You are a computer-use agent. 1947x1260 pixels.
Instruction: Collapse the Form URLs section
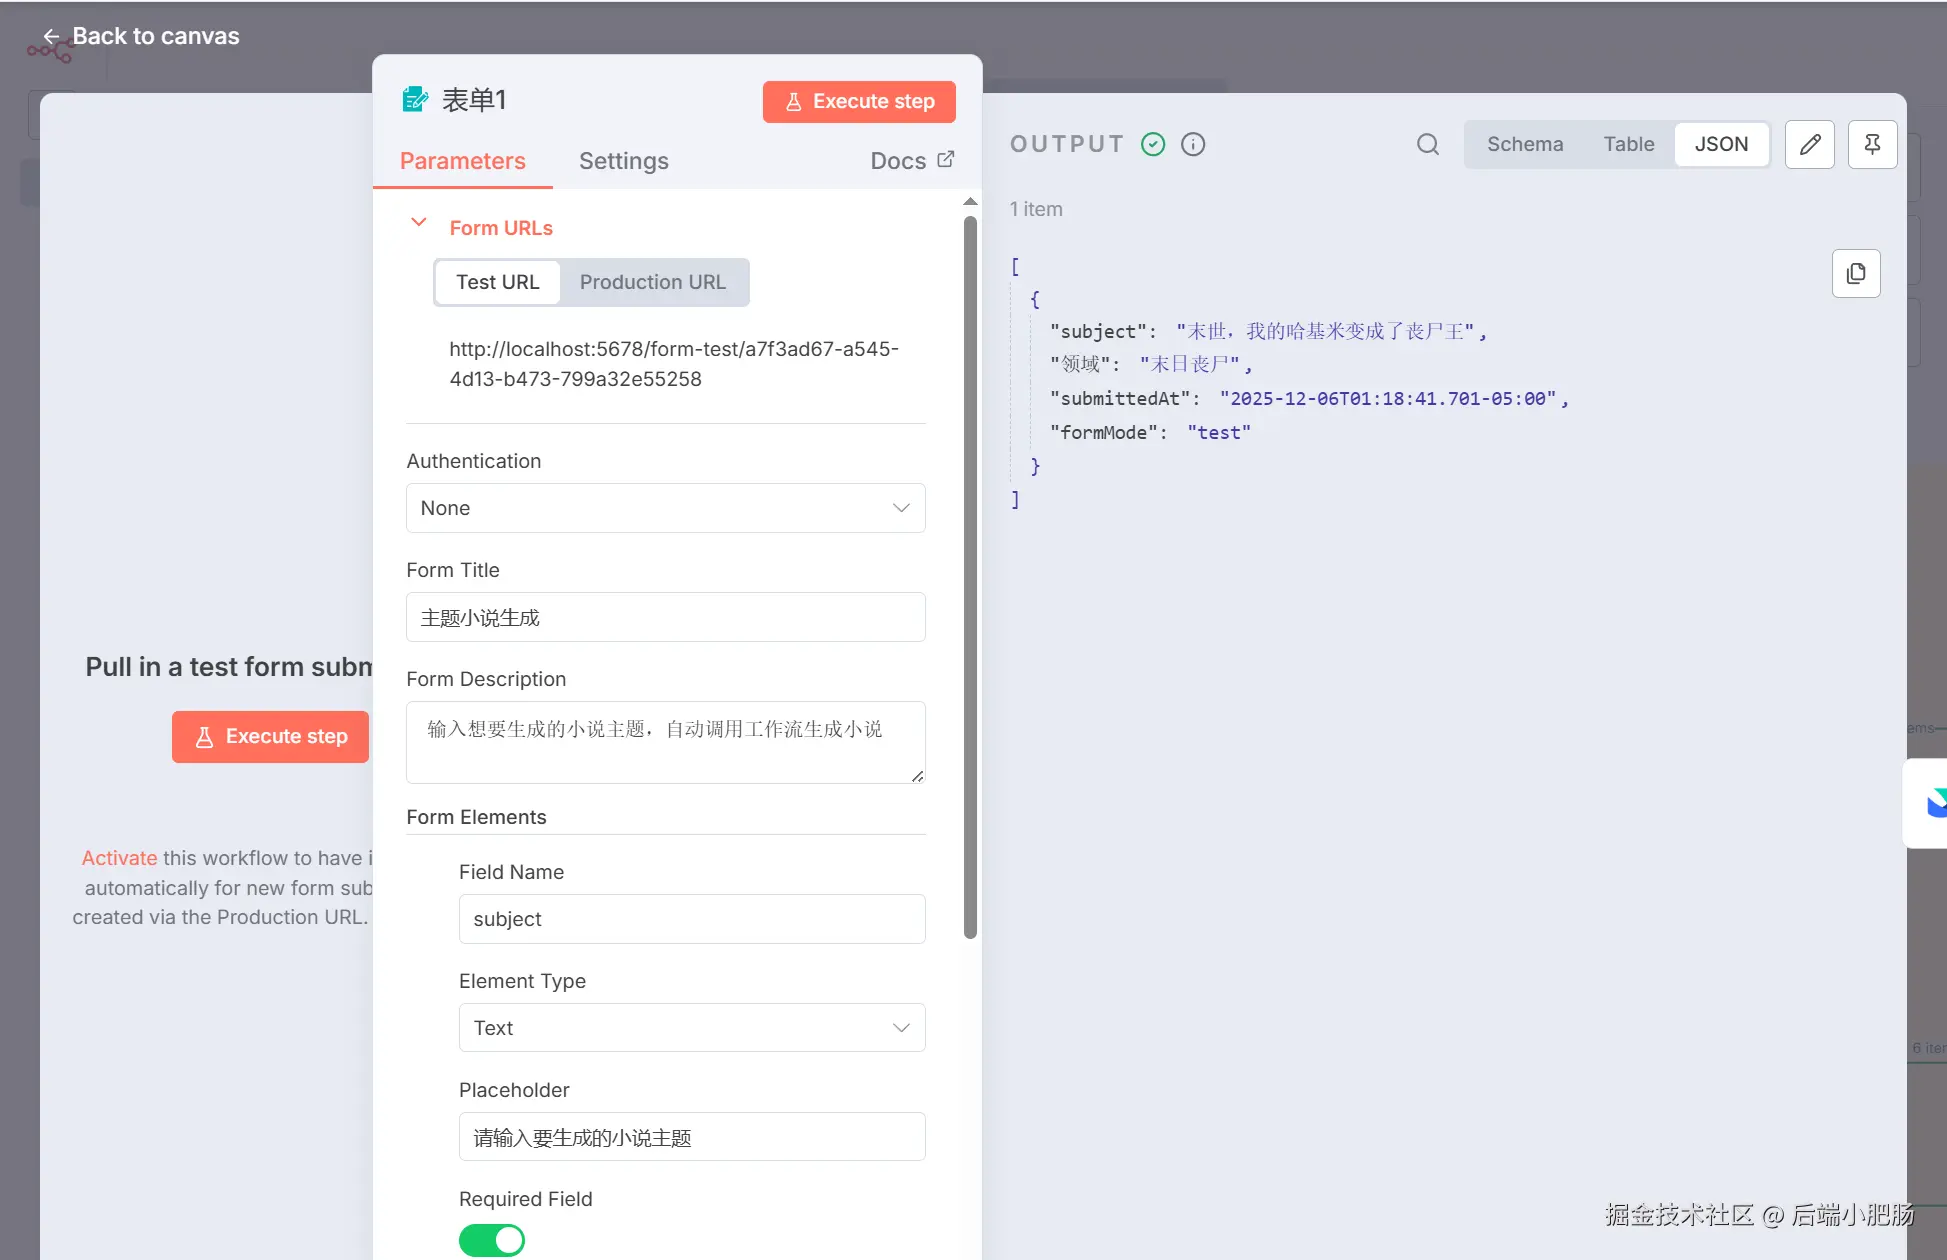[419, 223]
